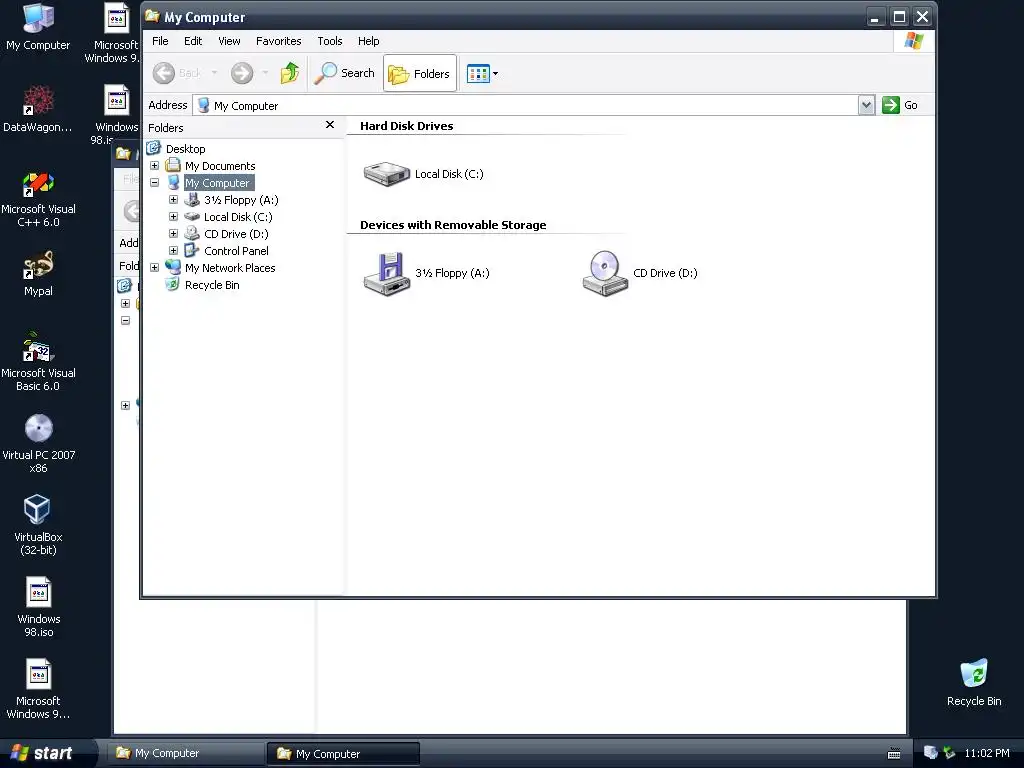This screenshot has height=768, width=1024.
Task: Expand 3½ Floppy (A:) tree node
Action: tap(174, 200)
